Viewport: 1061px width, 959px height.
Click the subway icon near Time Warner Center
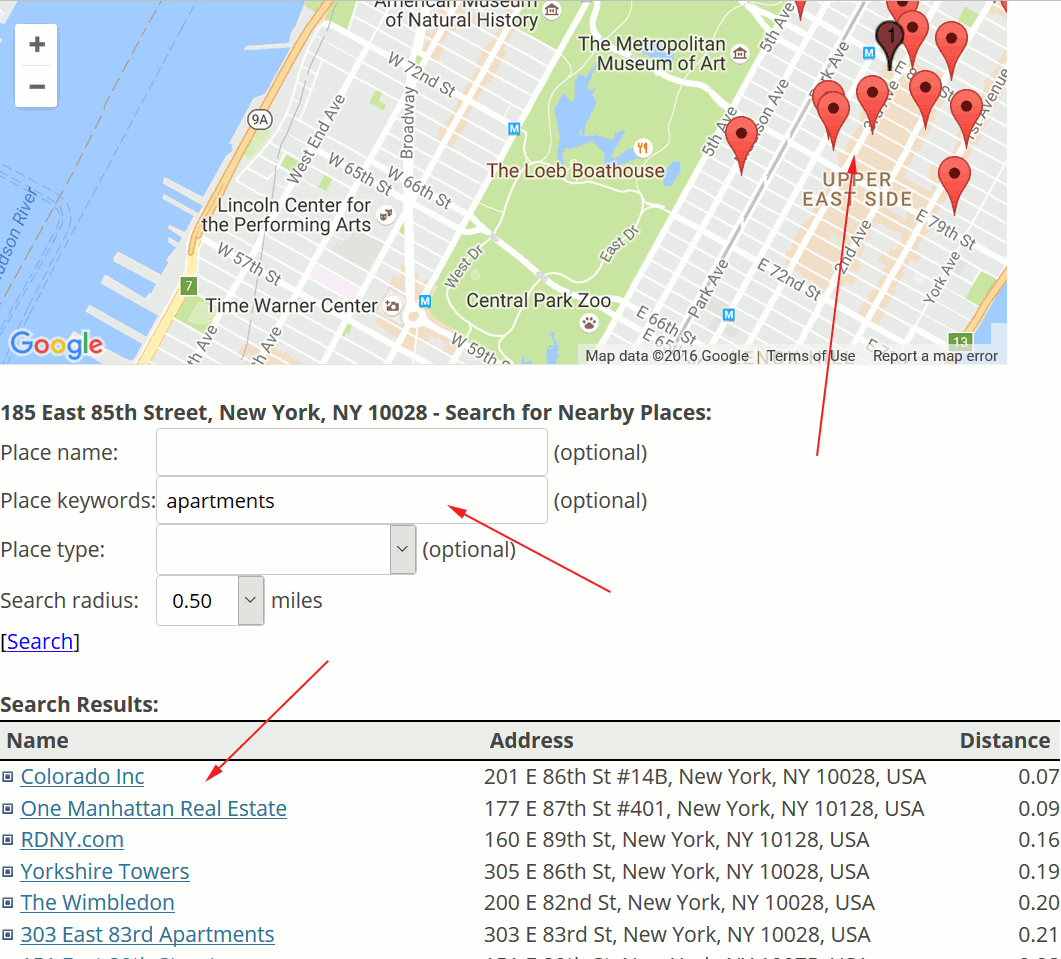[425, 300]
